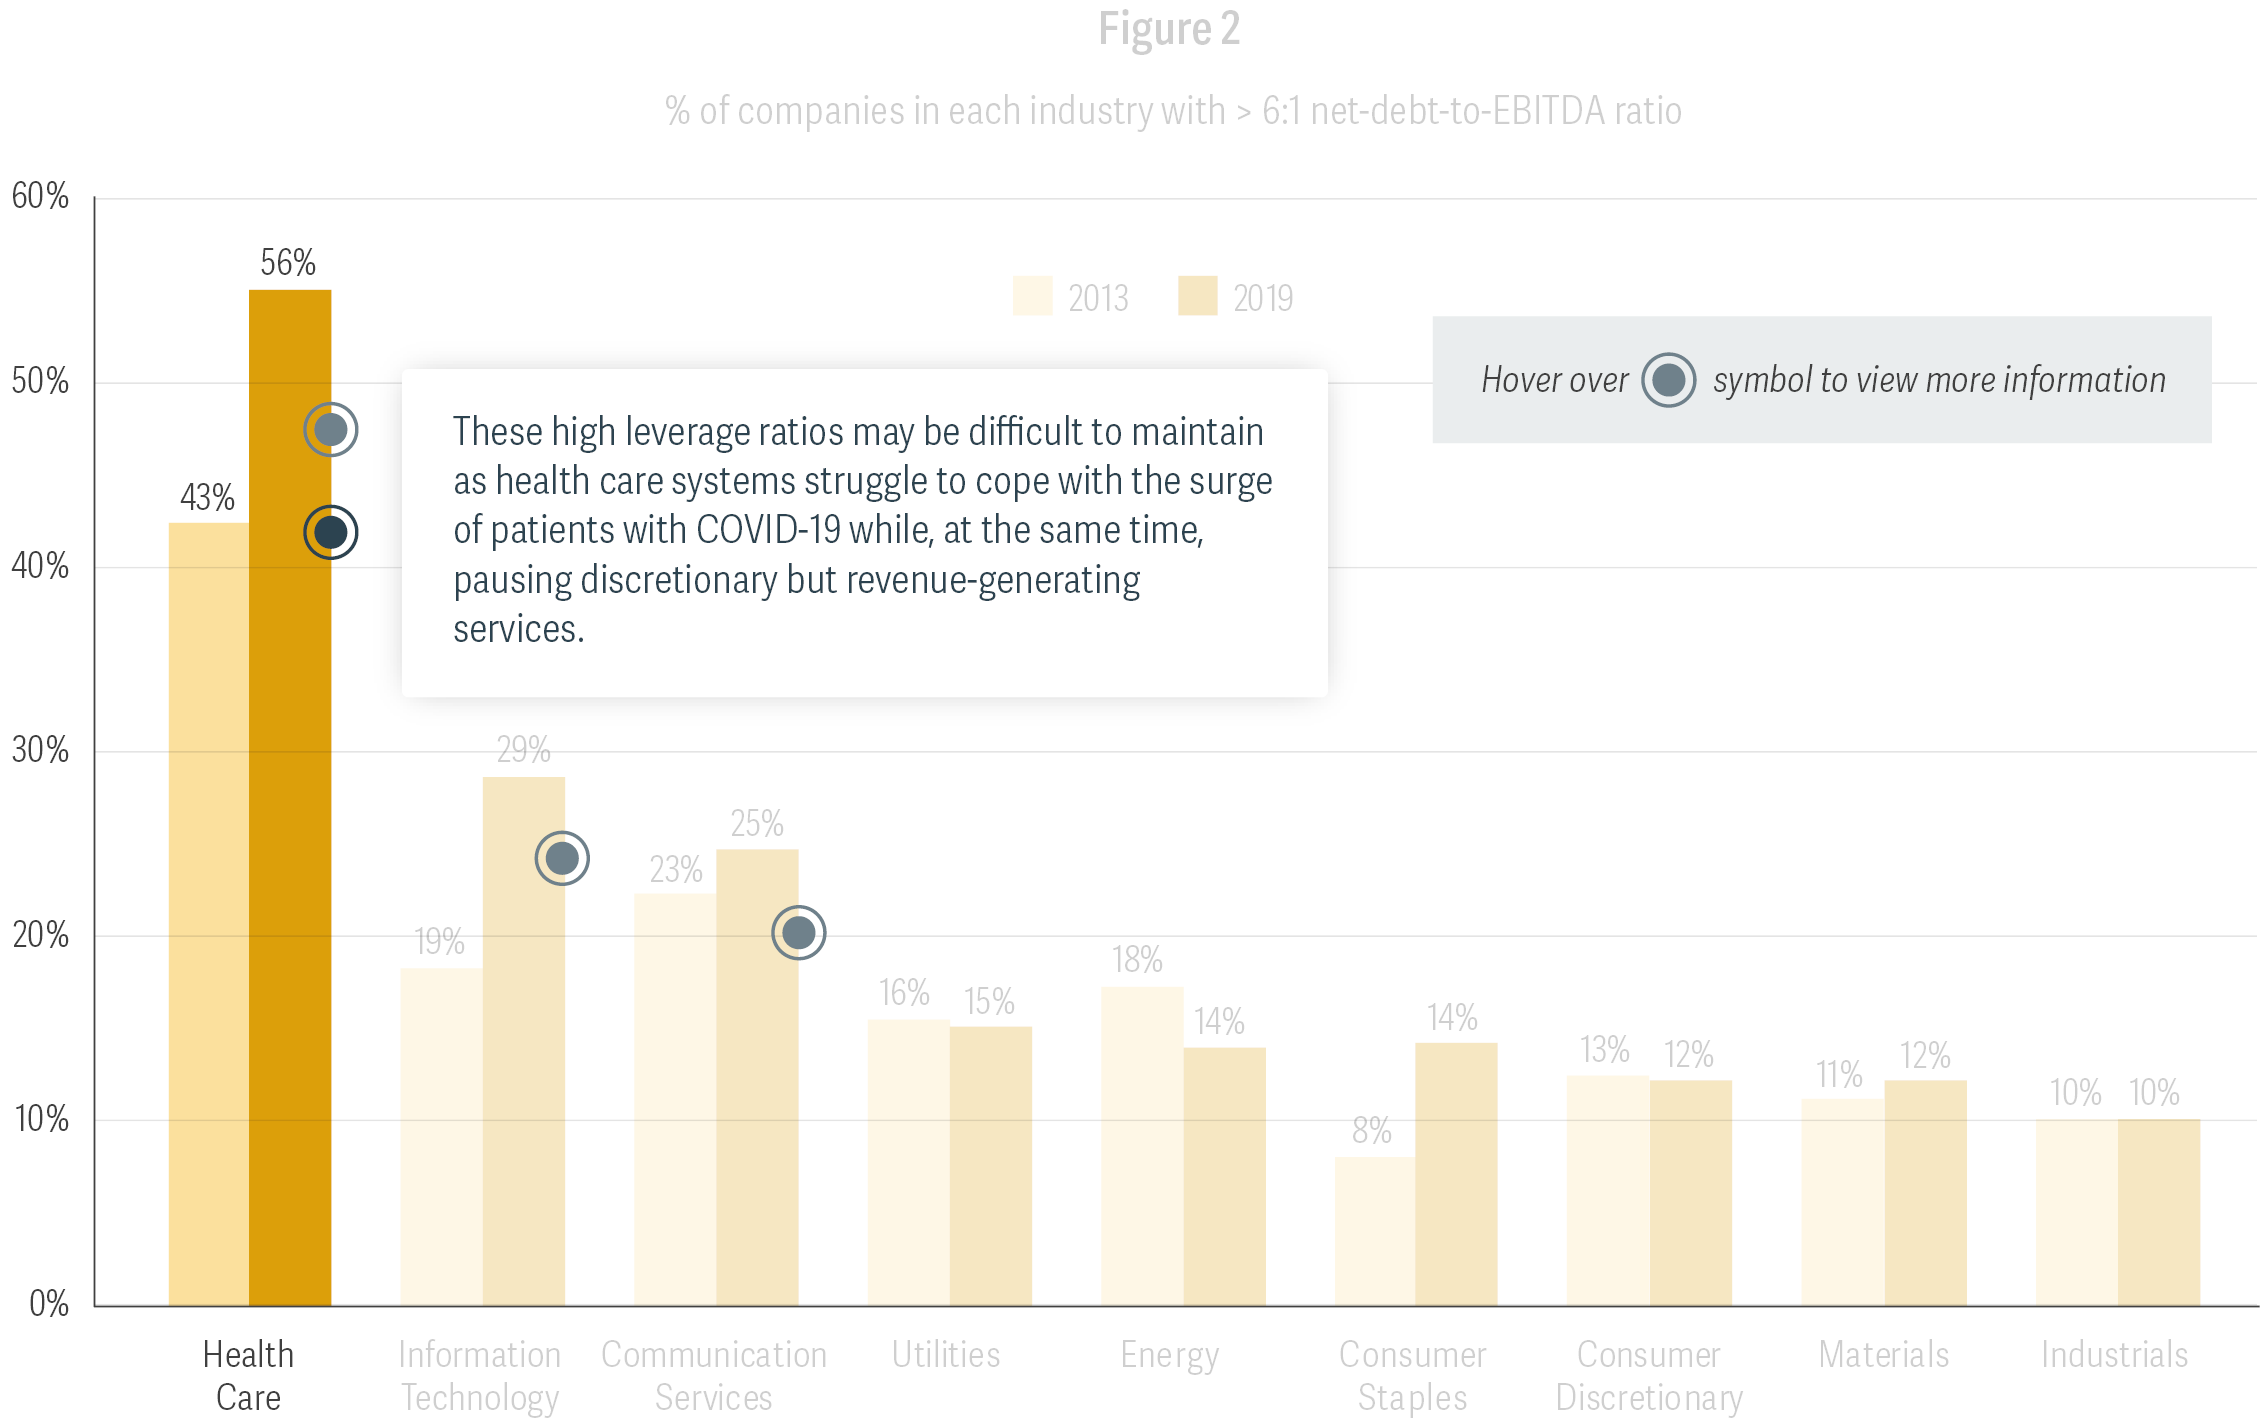This screenshot has height=1425, width=2264.
Task: Click the Figure 2 title
Action: [x=1169, y=28]
